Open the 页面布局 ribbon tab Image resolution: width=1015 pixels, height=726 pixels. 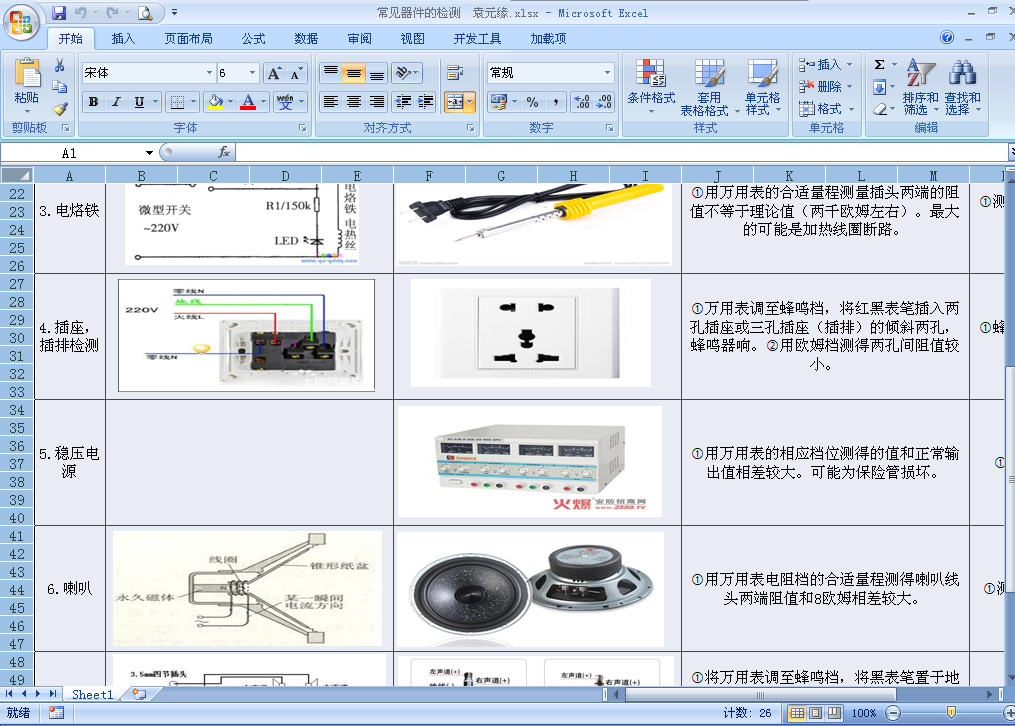188,39
